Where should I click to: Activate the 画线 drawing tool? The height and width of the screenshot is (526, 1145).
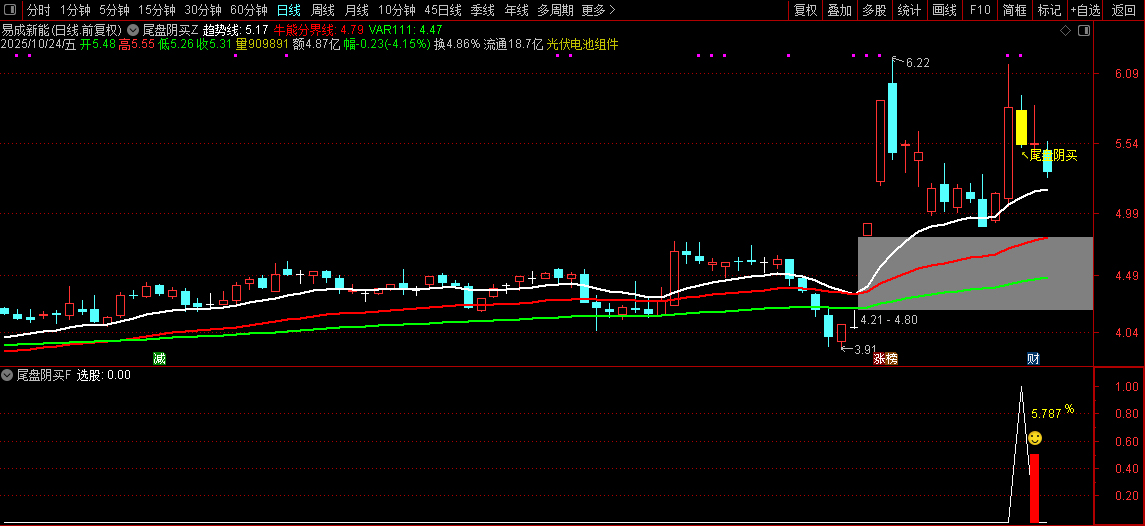(944, 10)
